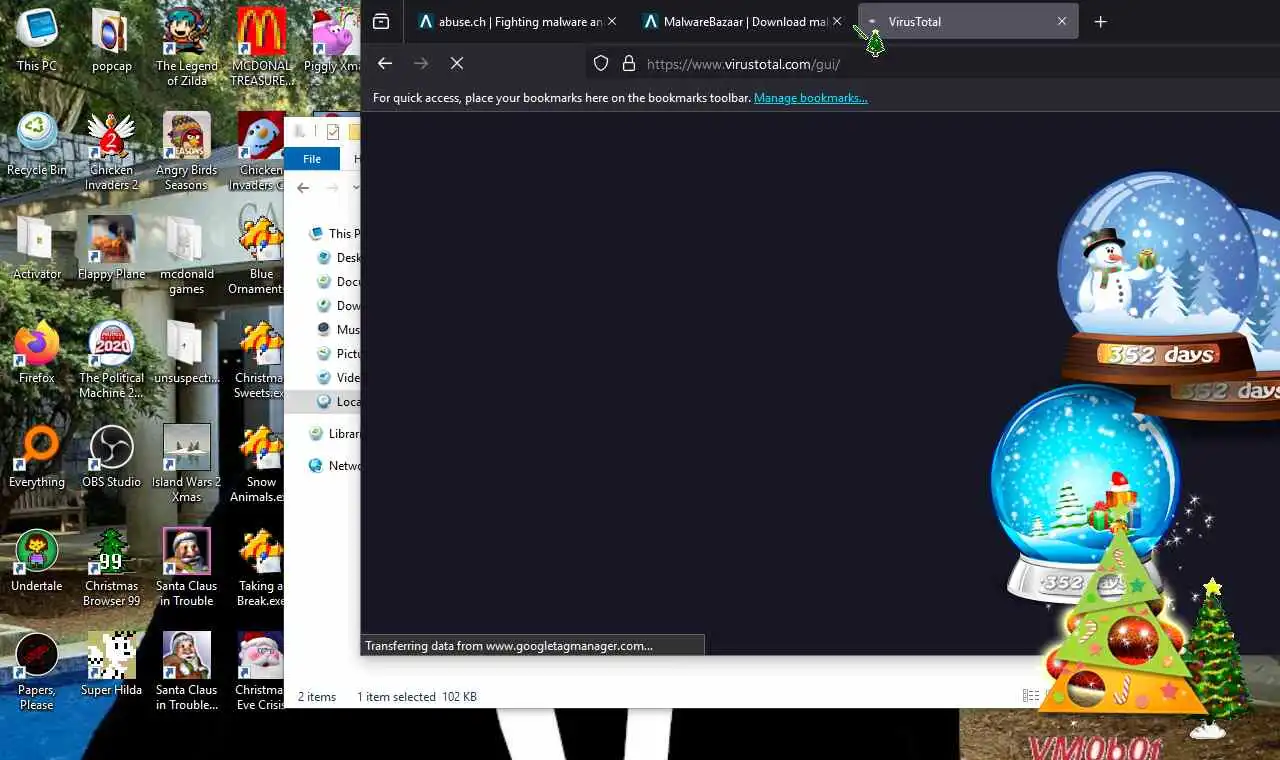1280x760 pixels.
Task: Select Desktop in Explorer navigation pane
Action: [339, 257]
